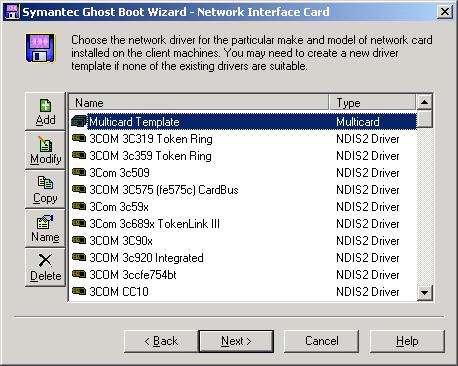Click the 3COM 3c920 Integrated card icon
Image resolution: width=458 pixels, height=366 pixels.
tap(79, 257)
